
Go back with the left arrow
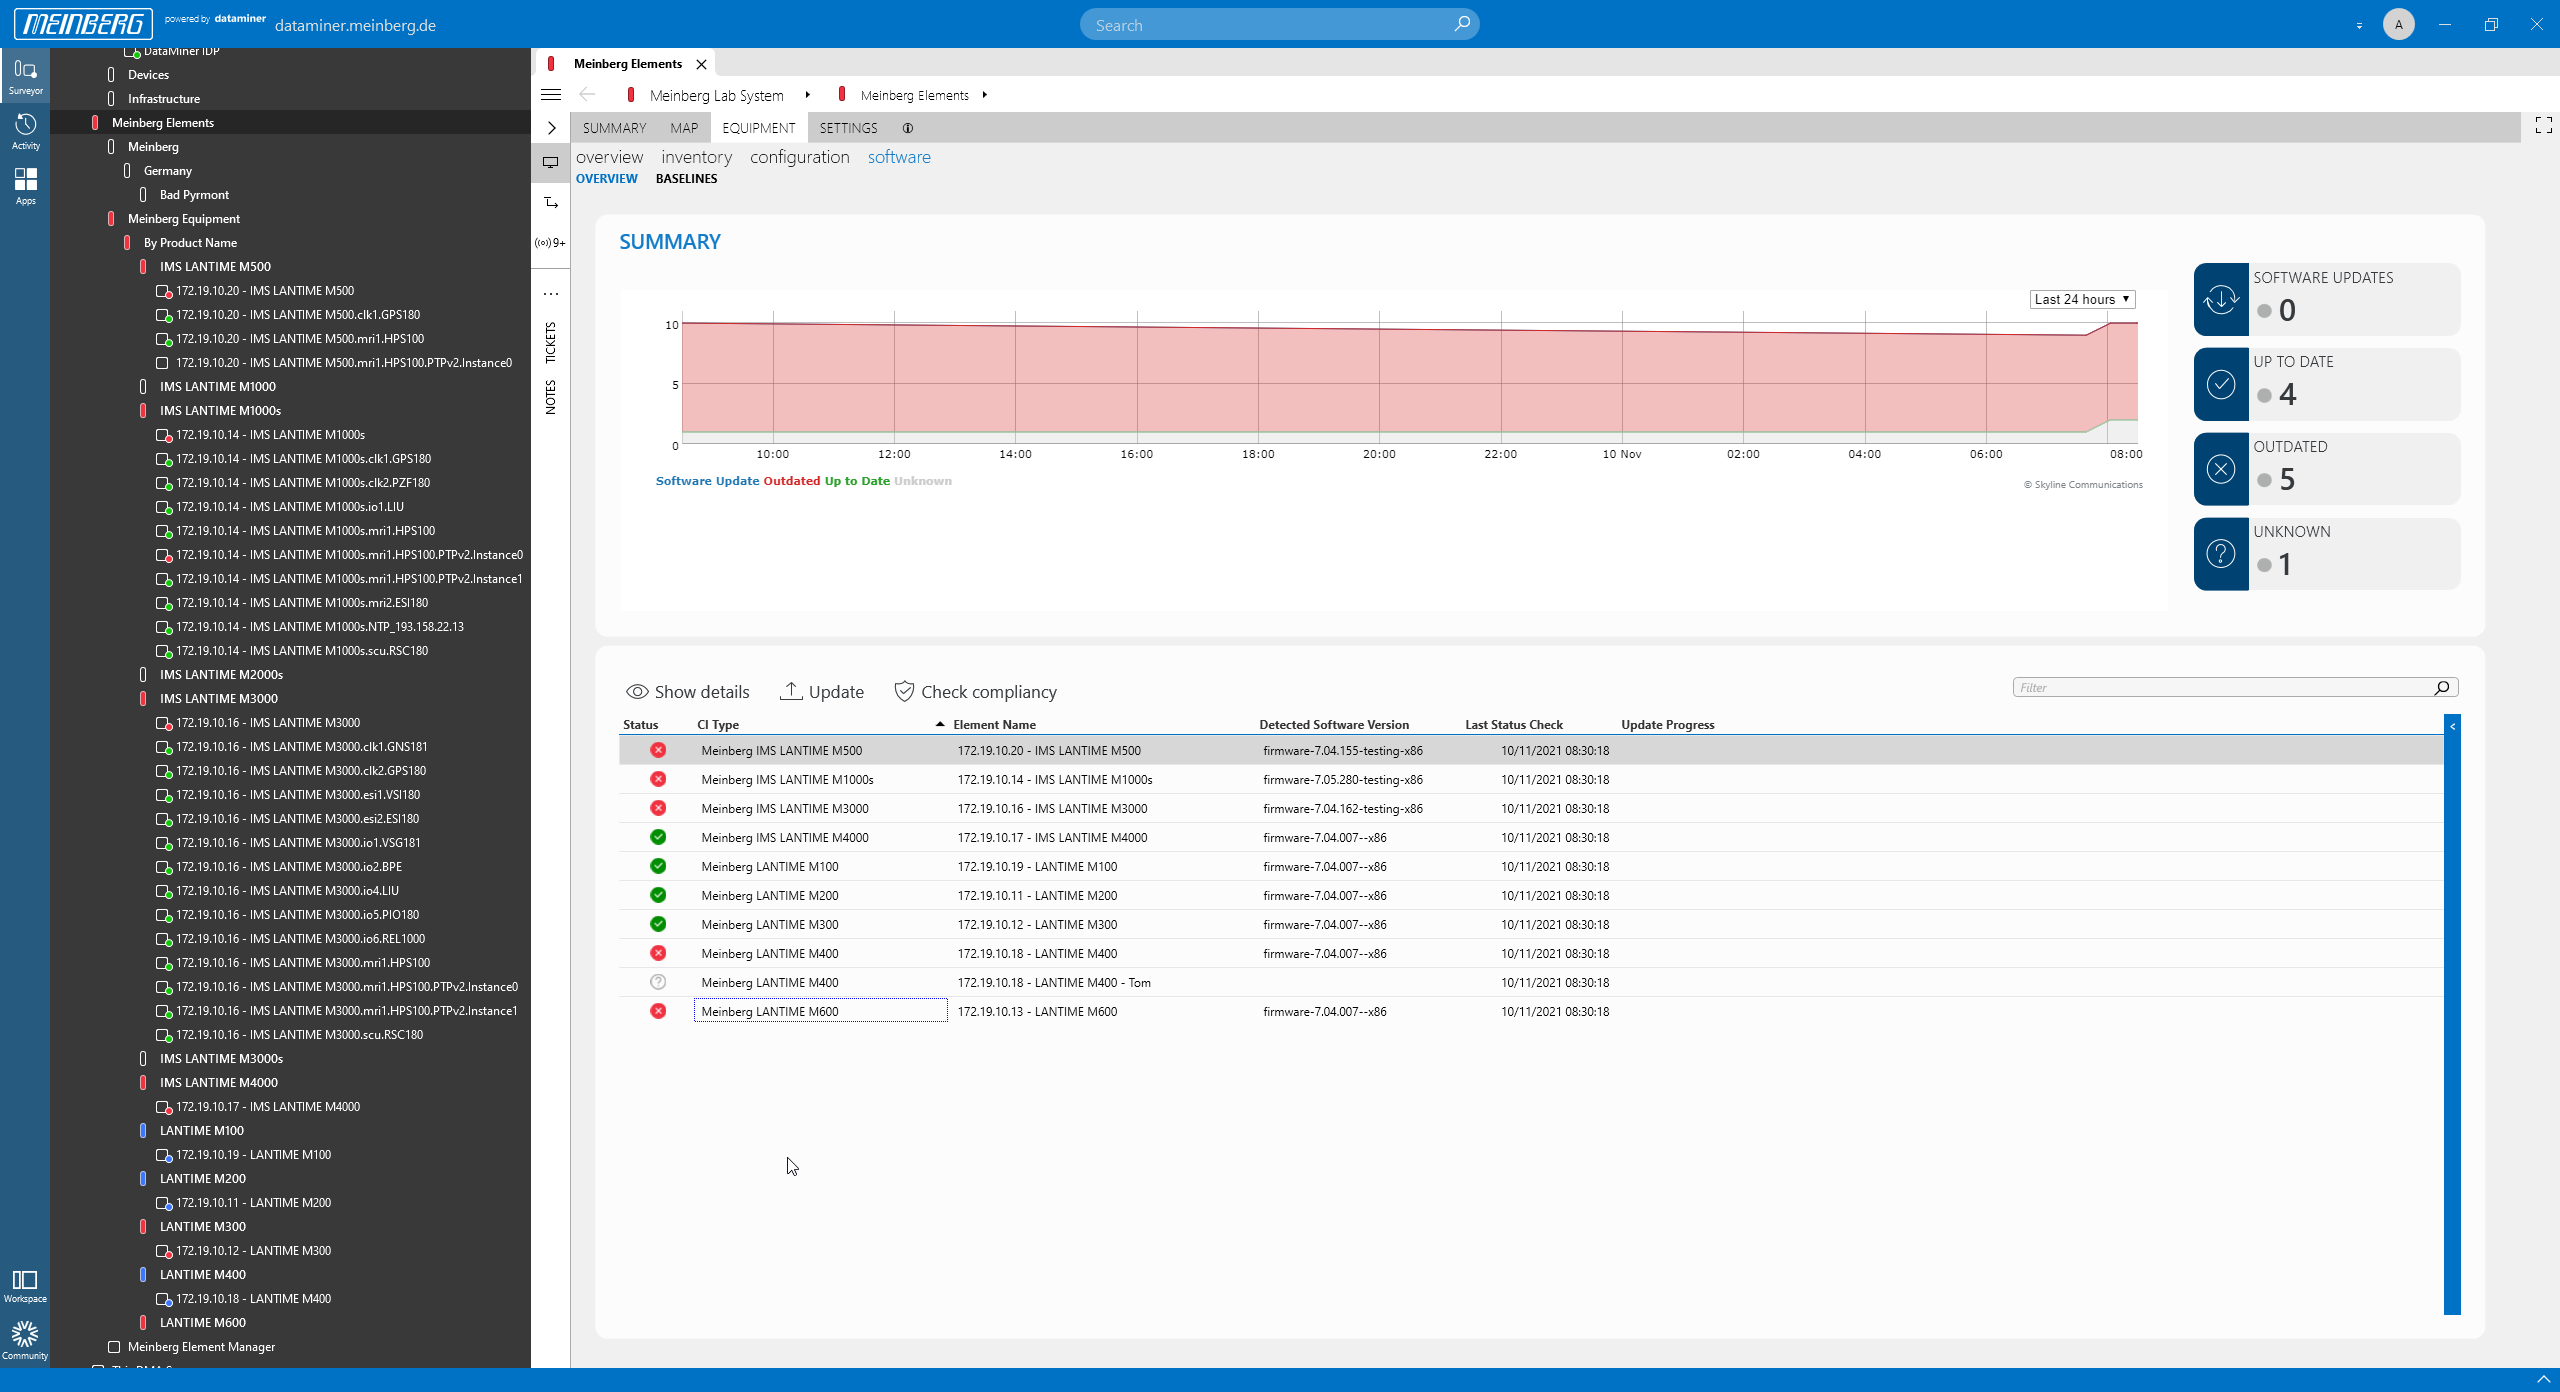click(x=587, y=95)
